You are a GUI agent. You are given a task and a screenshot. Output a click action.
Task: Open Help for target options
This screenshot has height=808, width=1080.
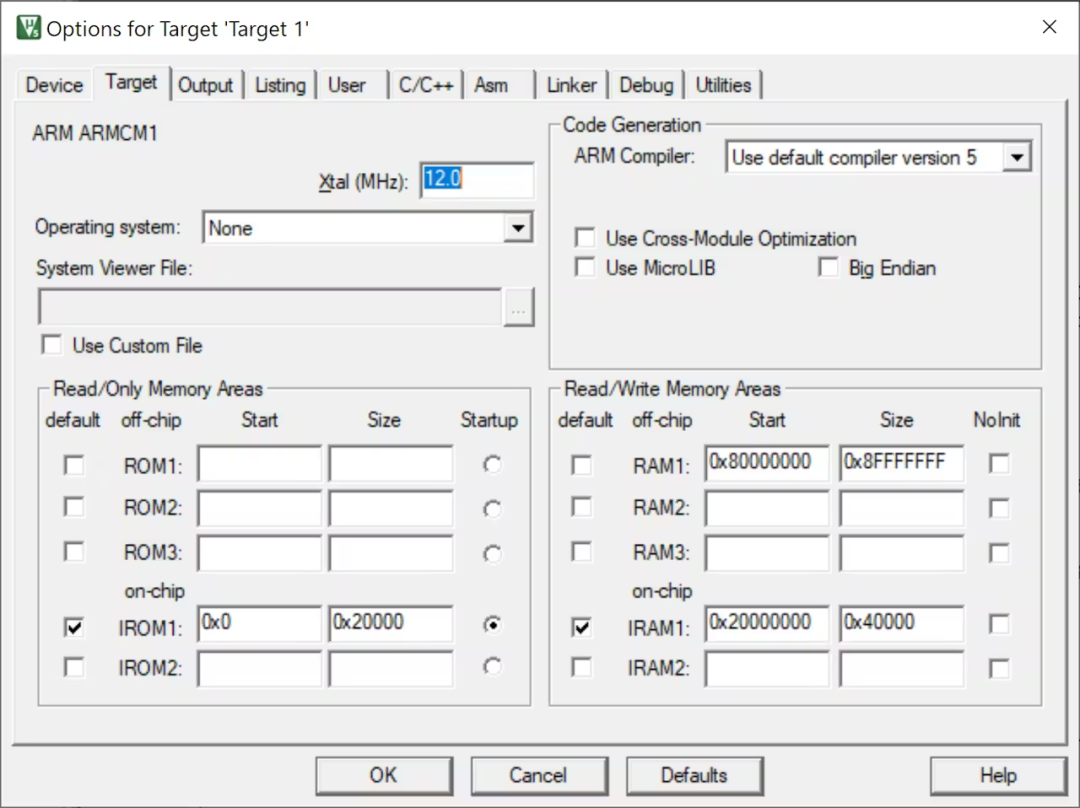[999, 776]
